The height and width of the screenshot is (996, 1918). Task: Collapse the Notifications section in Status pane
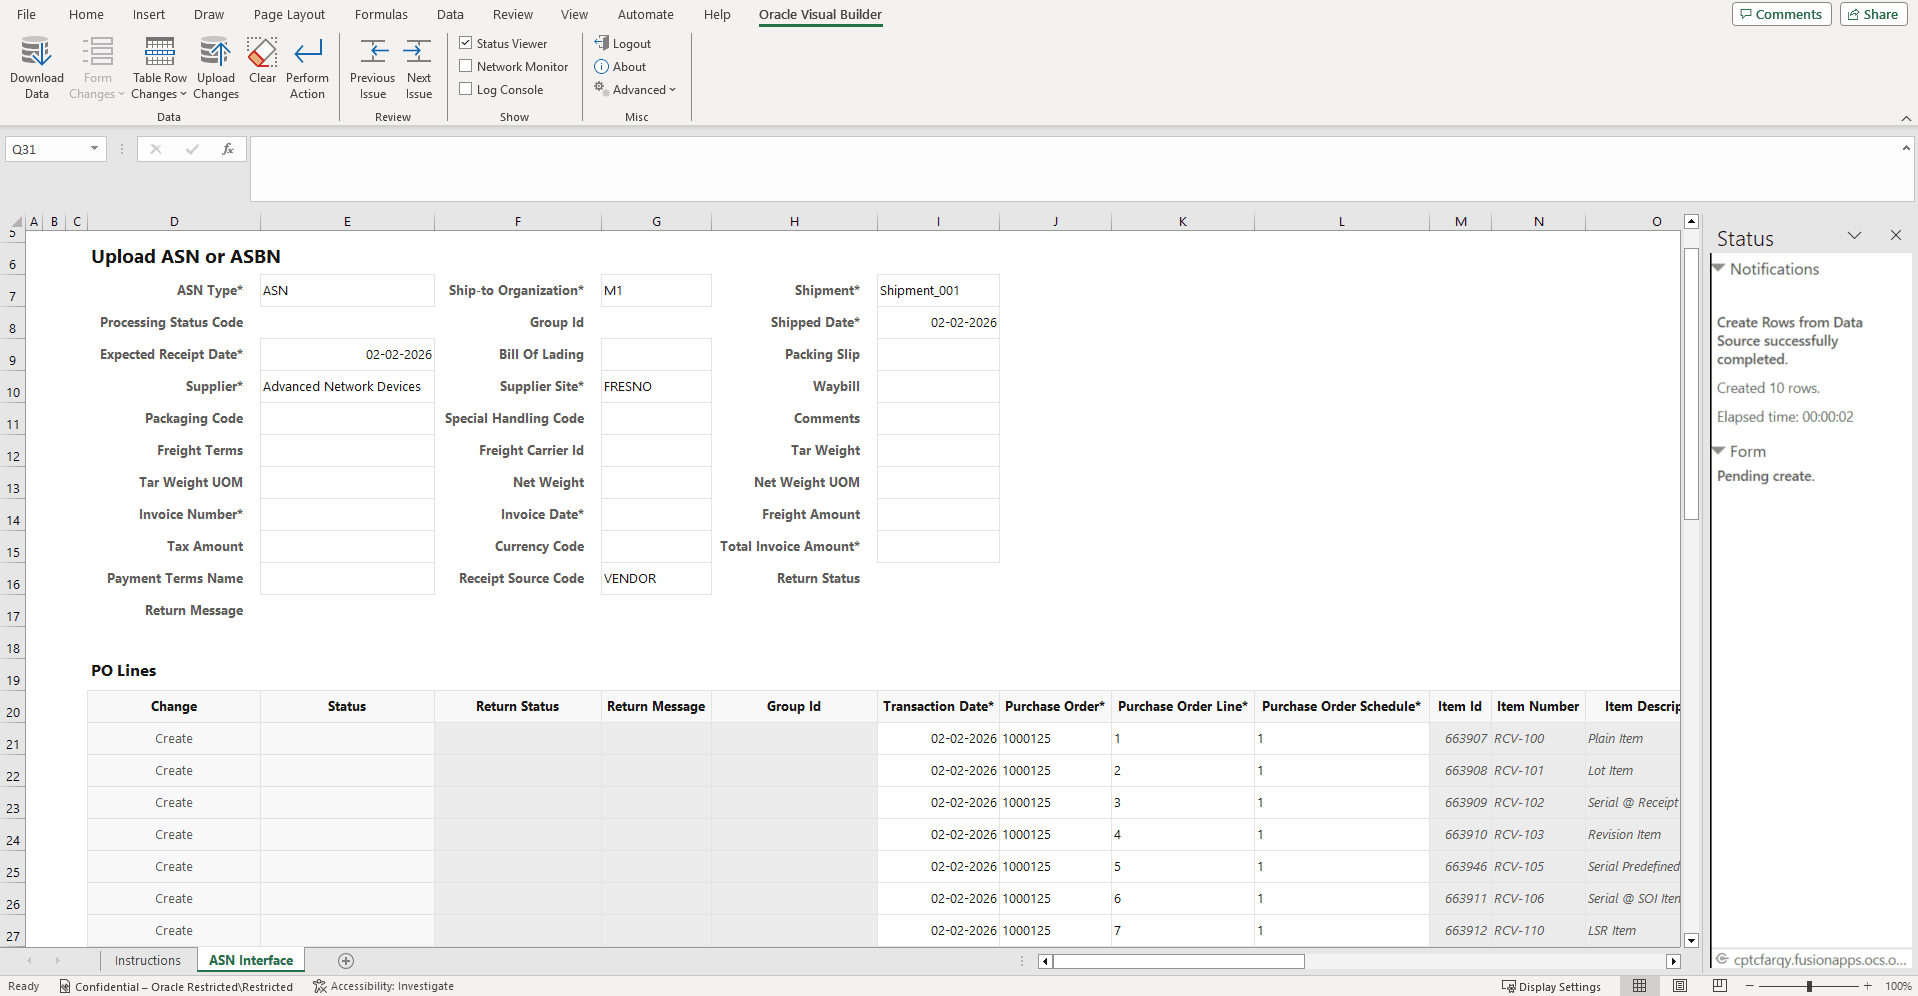(x=1720, y=269)
